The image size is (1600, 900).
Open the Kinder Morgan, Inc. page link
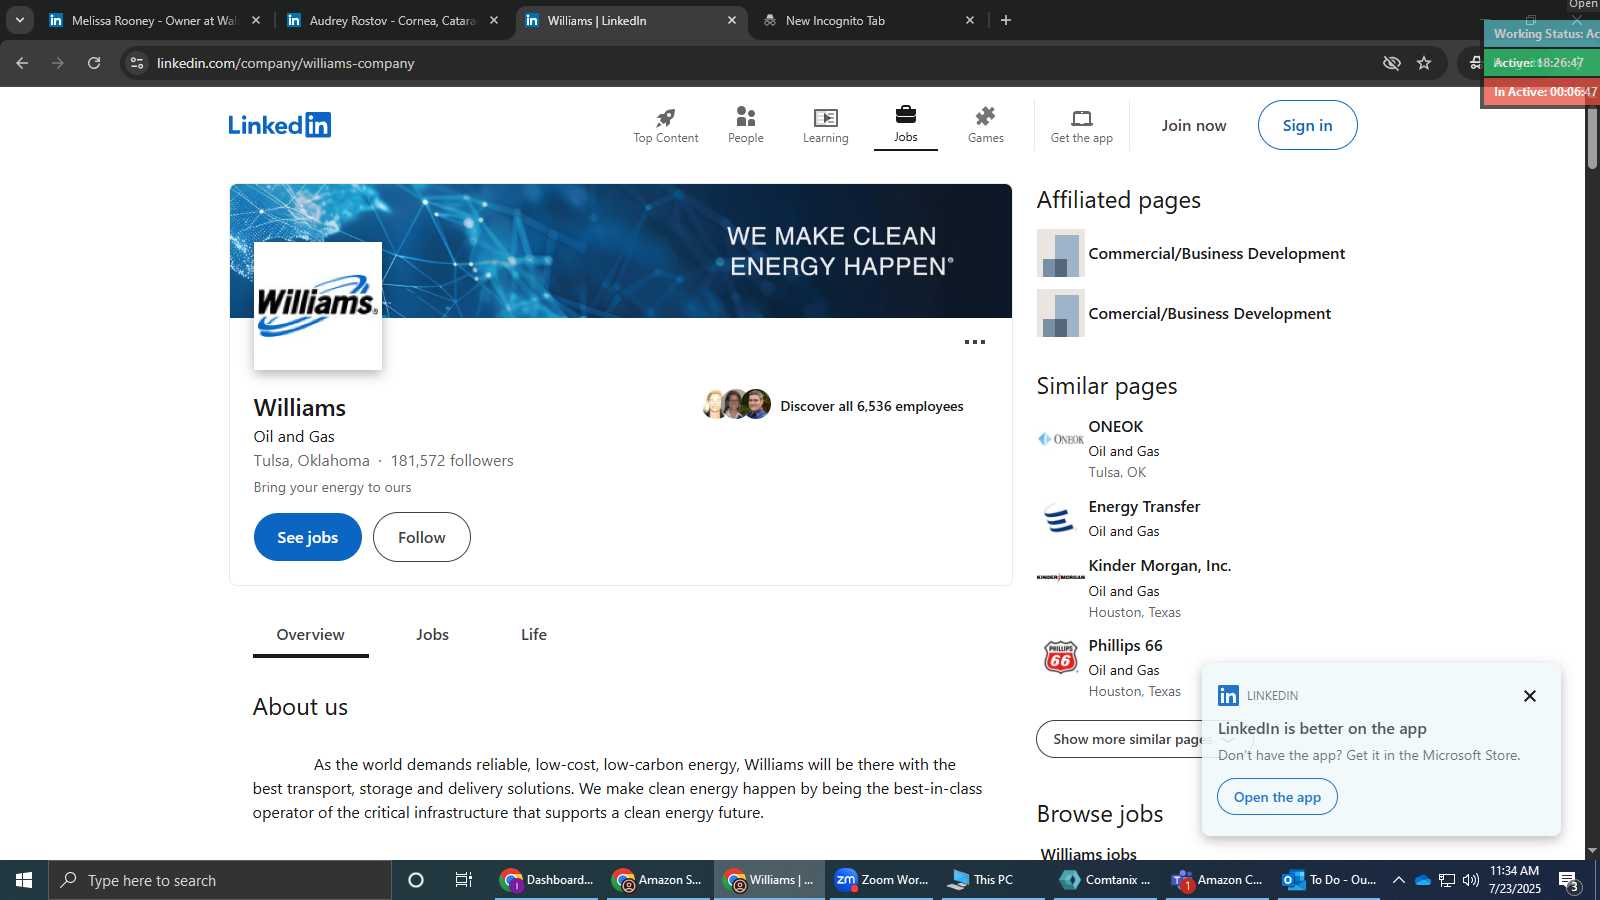point(1159,566)
